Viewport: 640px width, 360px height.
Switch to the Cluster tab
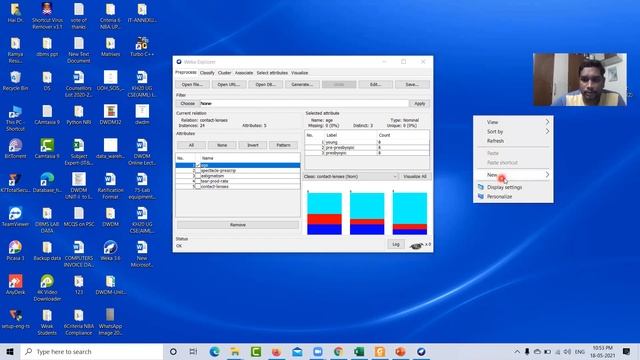pos(224,73)
